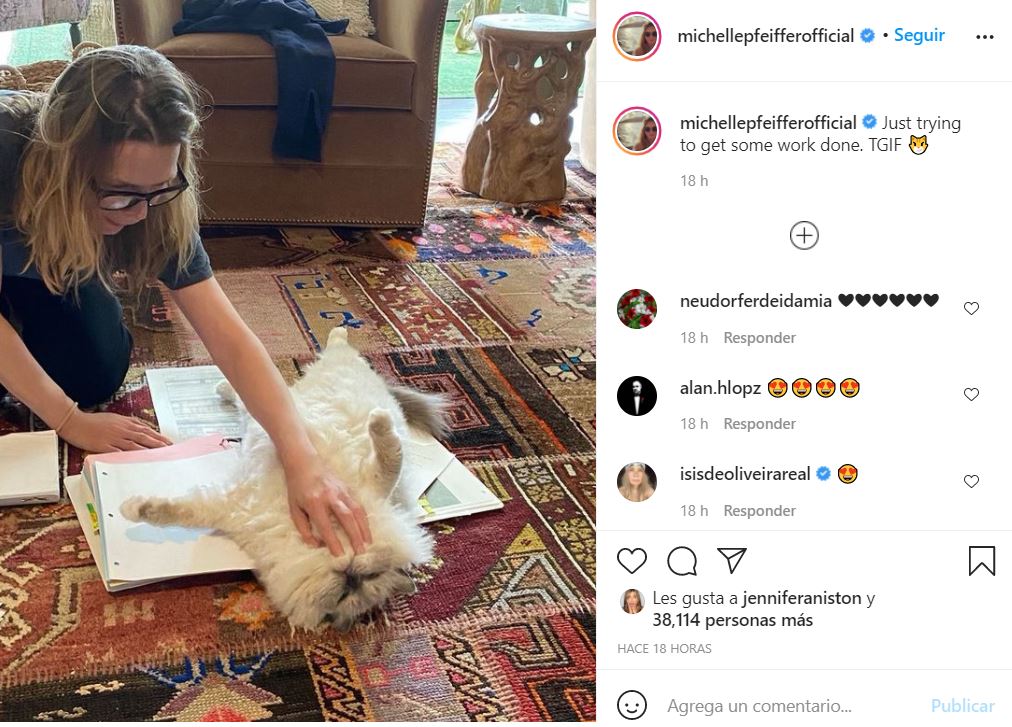Reply to isisdeoliveirareal's comment
Viewport: 1012px width, 727px height.
[x=760, y=511]
